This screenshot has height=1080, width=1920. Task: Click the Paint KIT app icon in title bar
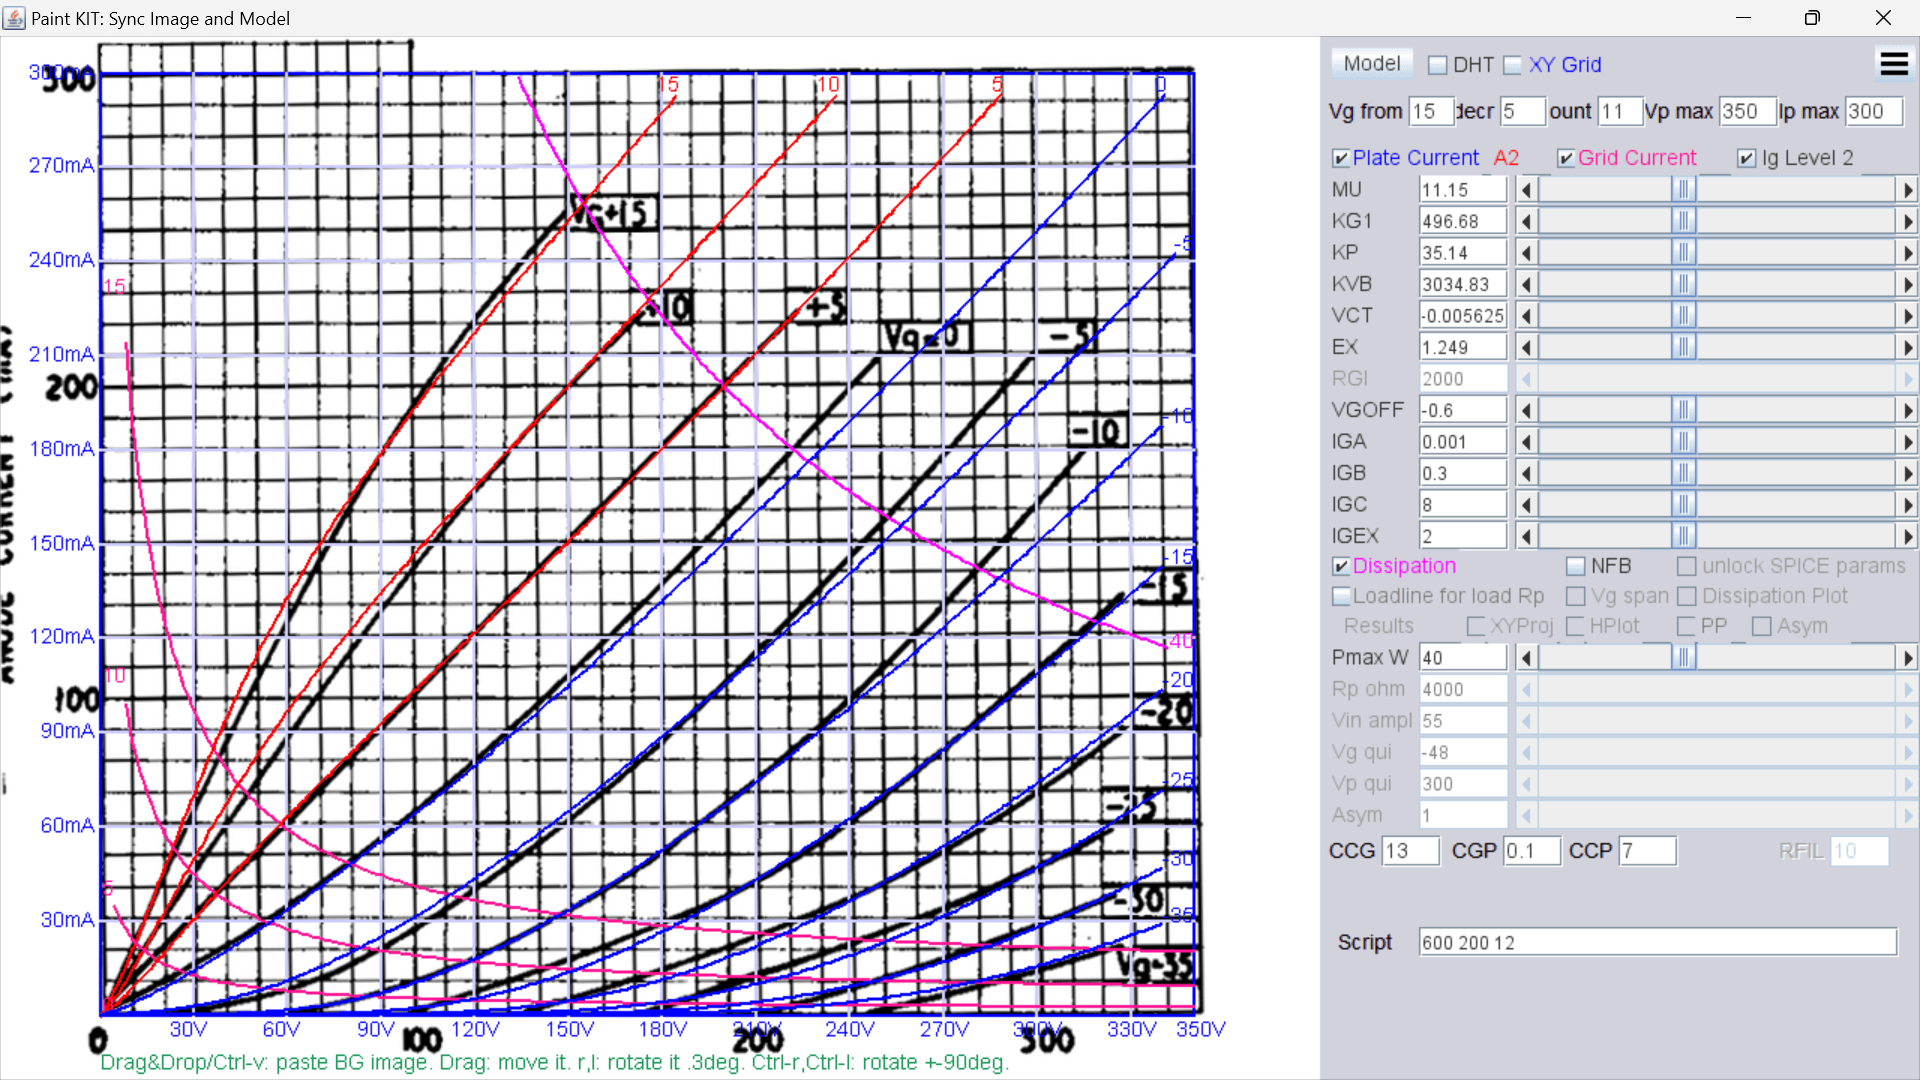(14, 18)
